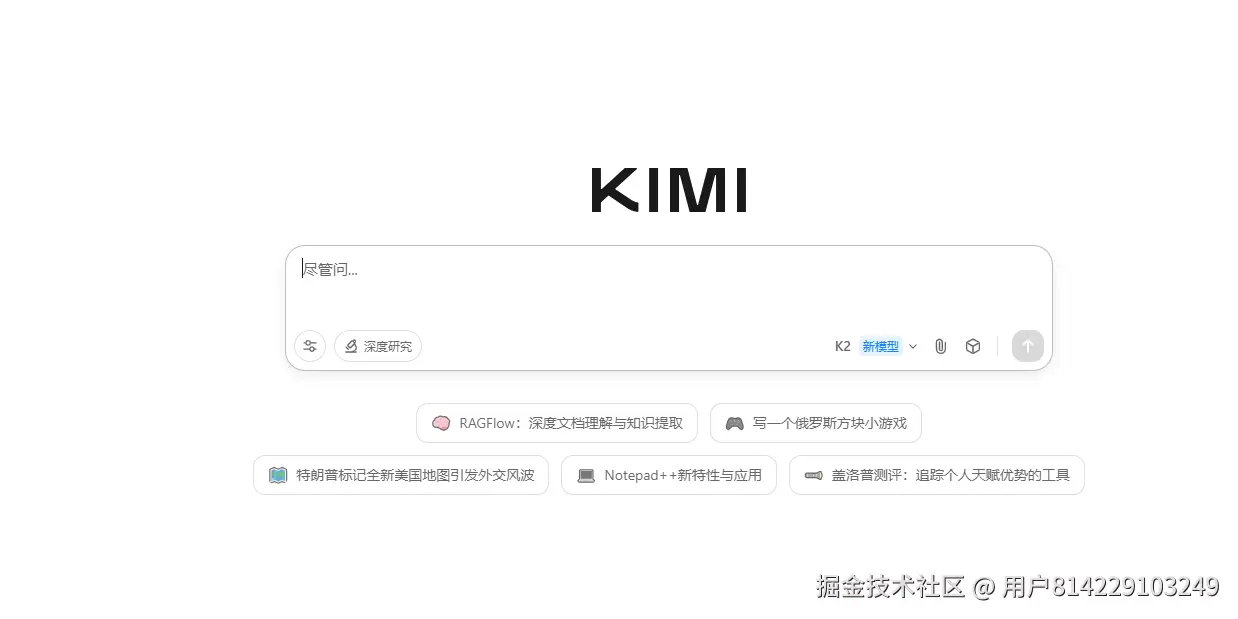Open 盖洛普测评：追踪个人天赋优势的工具 suggestion text

coord(951,475)
